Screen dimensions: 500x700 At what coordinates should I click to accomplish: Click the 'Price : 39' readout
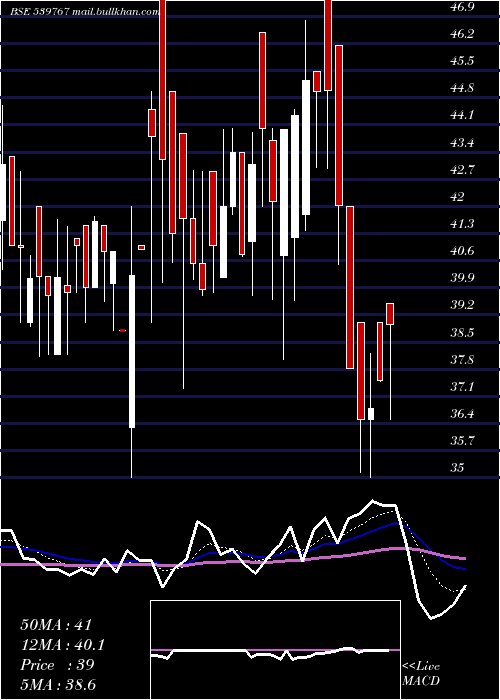pos(57,665)
